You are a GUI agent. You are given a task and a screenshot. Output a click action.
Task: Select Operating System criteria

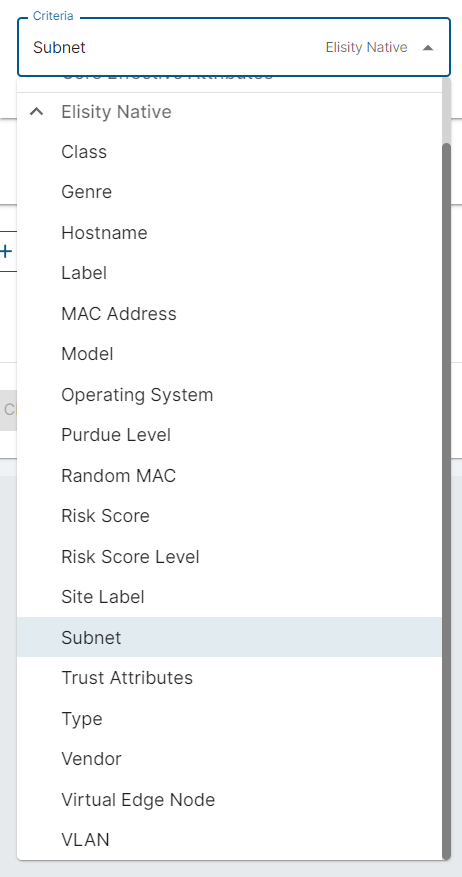click(x=229, y=395)
